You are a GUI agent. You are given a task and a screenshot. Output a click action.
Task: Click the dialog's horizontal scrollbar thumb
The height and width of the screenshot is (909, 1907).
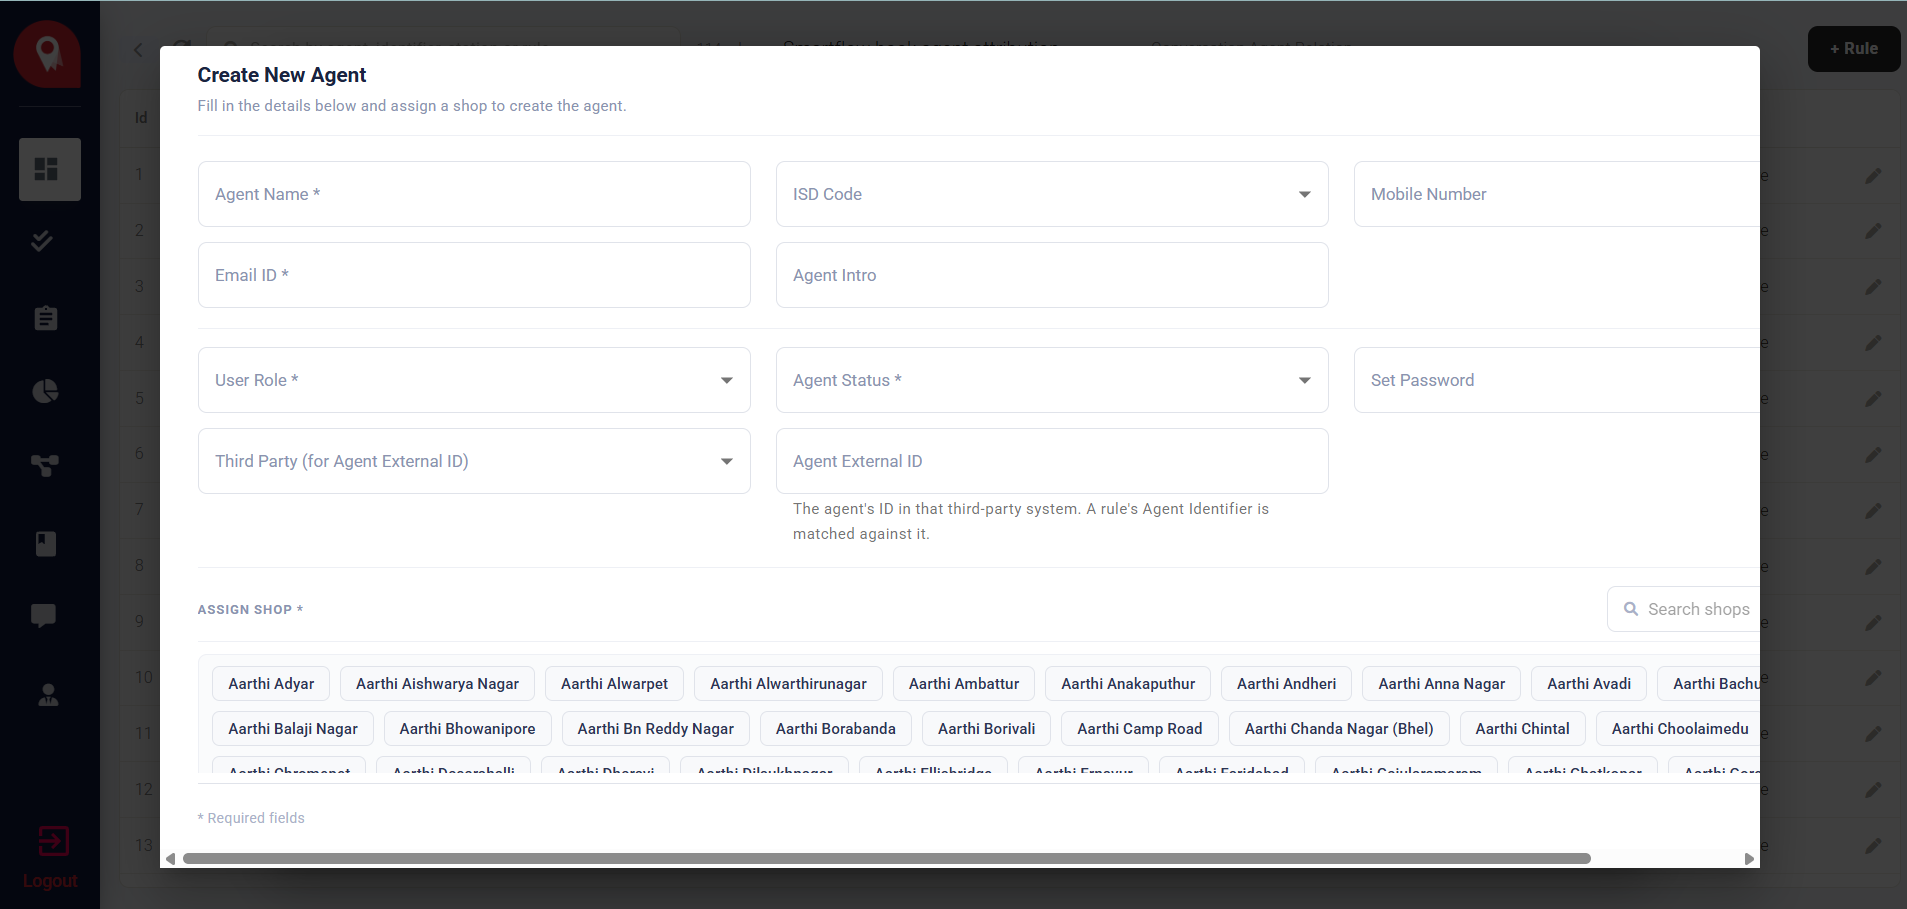[886, 859]
